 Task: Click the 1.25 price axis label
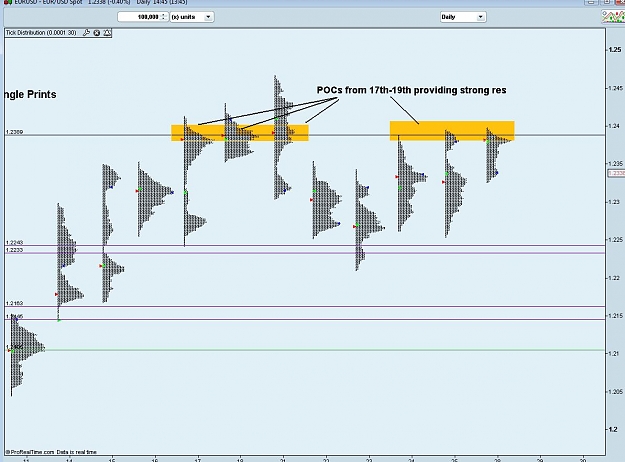pos(615,50)
